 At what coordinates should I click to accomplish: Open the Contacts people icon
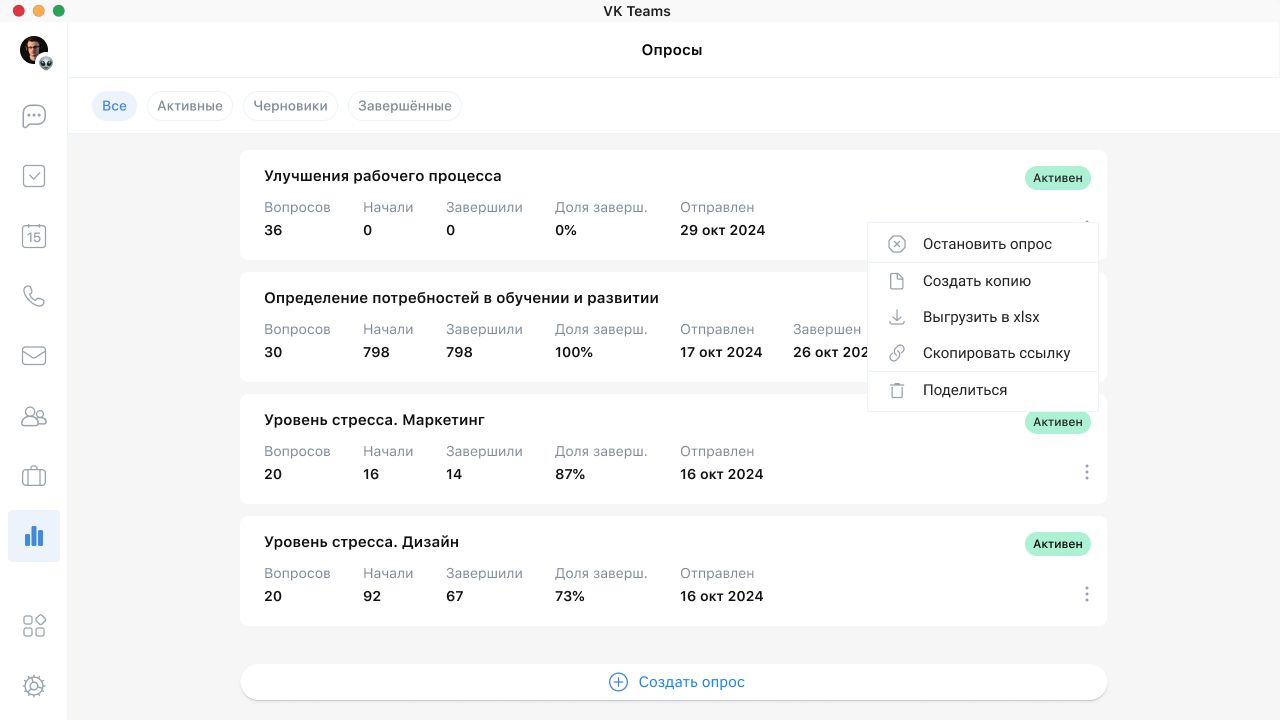(x=34, y=416)
